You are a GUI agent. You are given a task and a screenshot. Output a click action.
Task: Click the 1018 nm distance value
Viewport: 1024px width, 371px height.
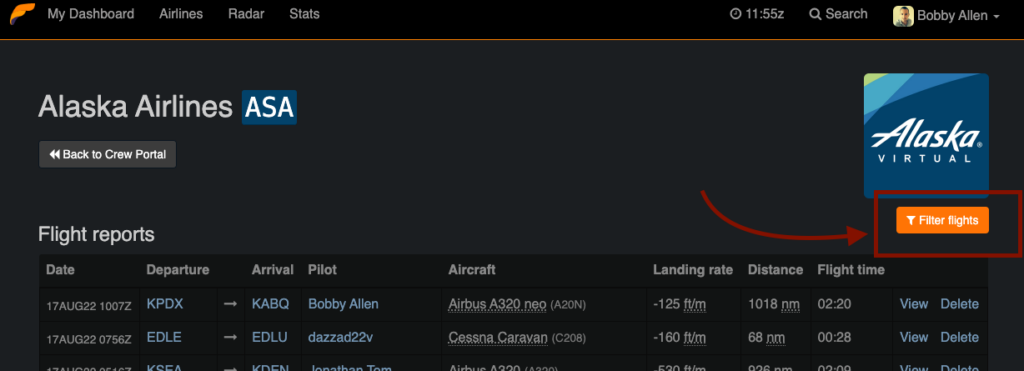tap(774, 304)
